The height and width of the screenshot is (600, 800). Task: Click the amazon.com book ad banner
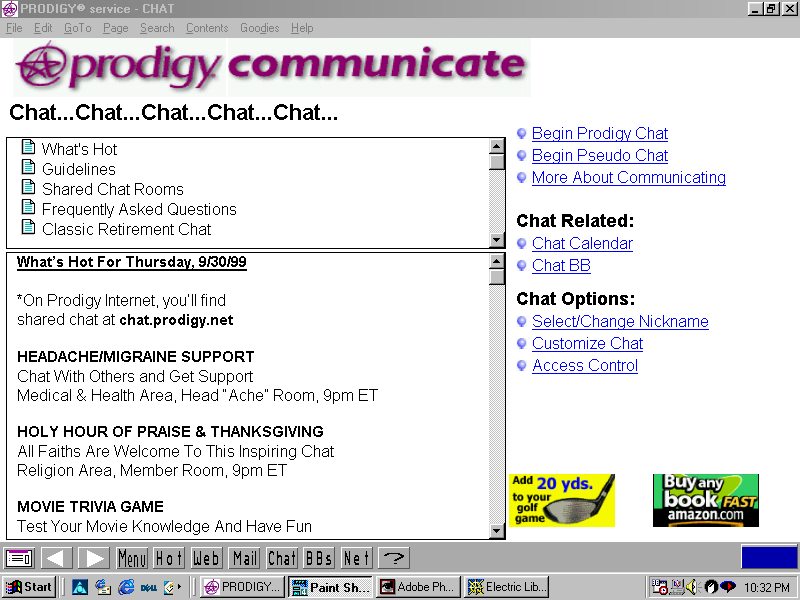coord(706,500)
